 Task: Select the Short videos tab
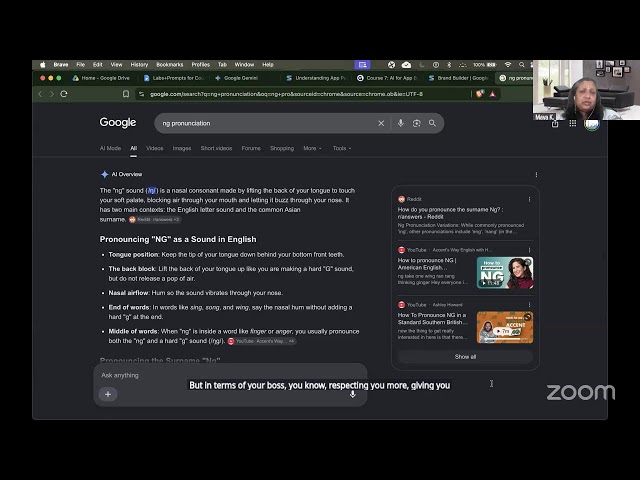[x=216, y=148]
